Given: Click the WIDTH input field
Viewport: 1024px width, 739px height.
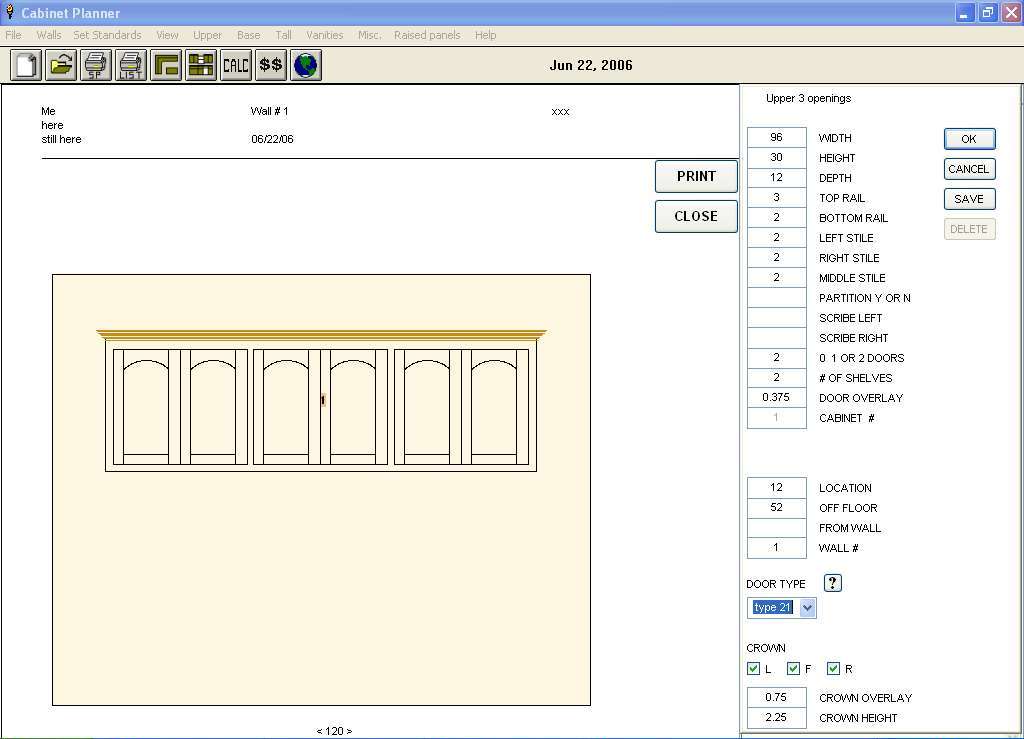Looking at the screenshot, I should click(776, 137).
